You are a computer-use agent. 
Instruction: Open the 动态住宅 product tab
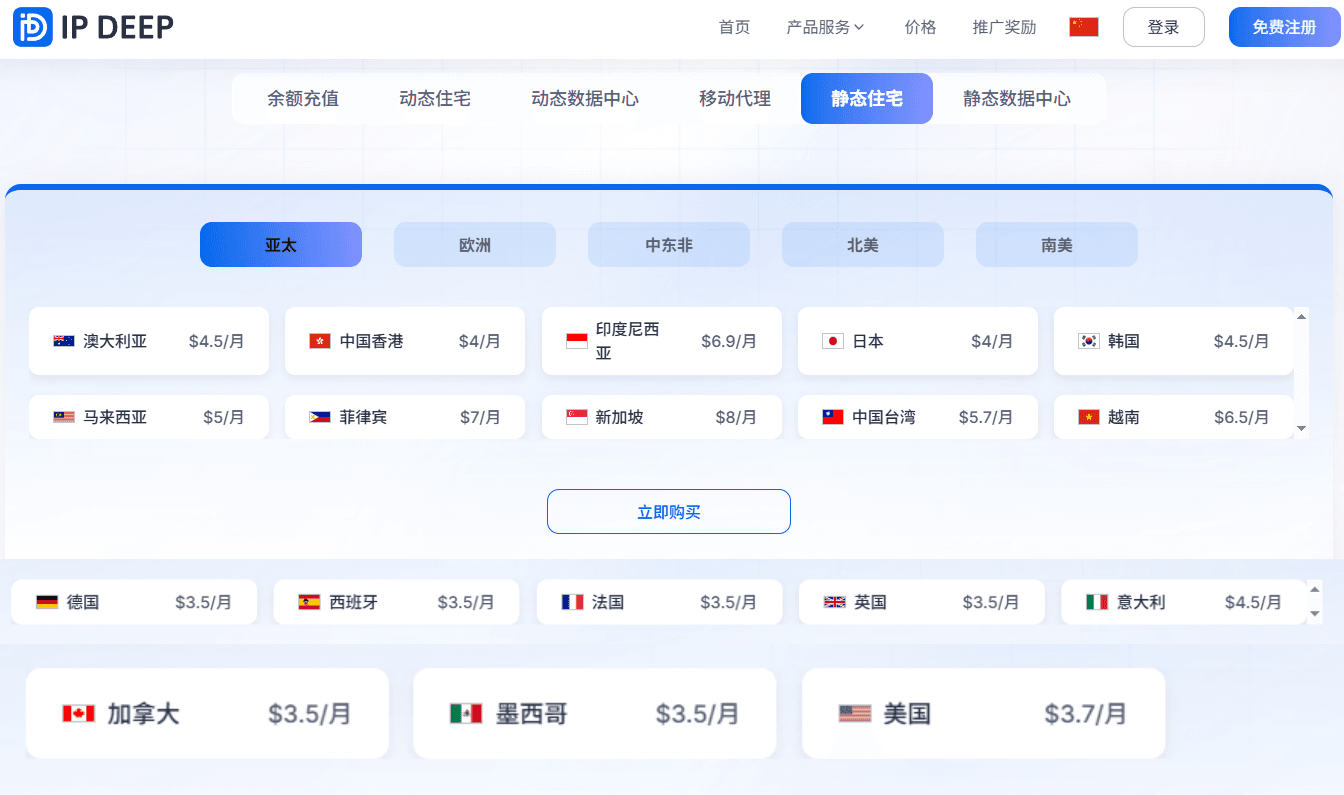coord(435,99)
